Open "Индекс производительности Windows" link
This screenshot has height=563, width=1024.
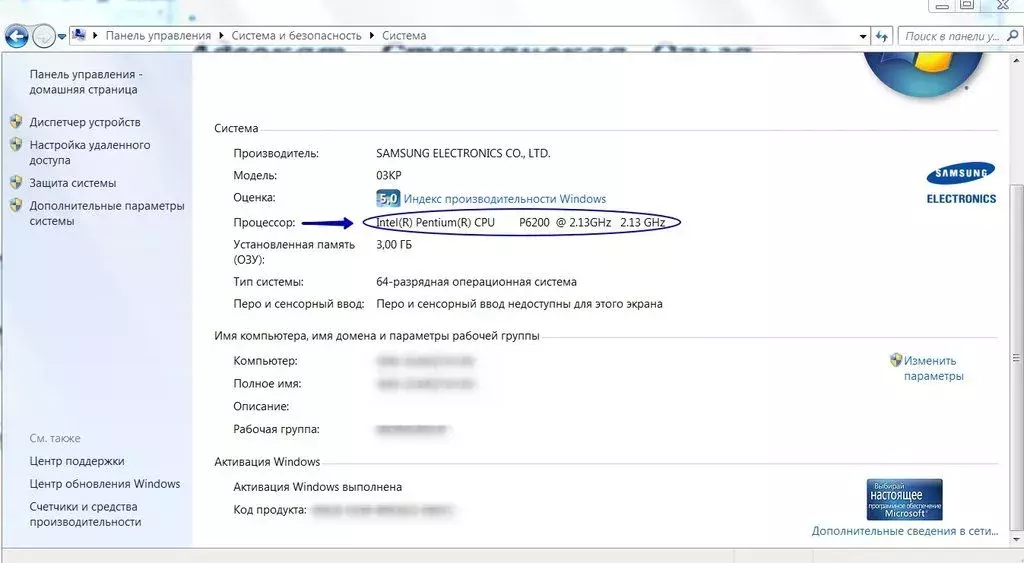[x=504, y=199]
